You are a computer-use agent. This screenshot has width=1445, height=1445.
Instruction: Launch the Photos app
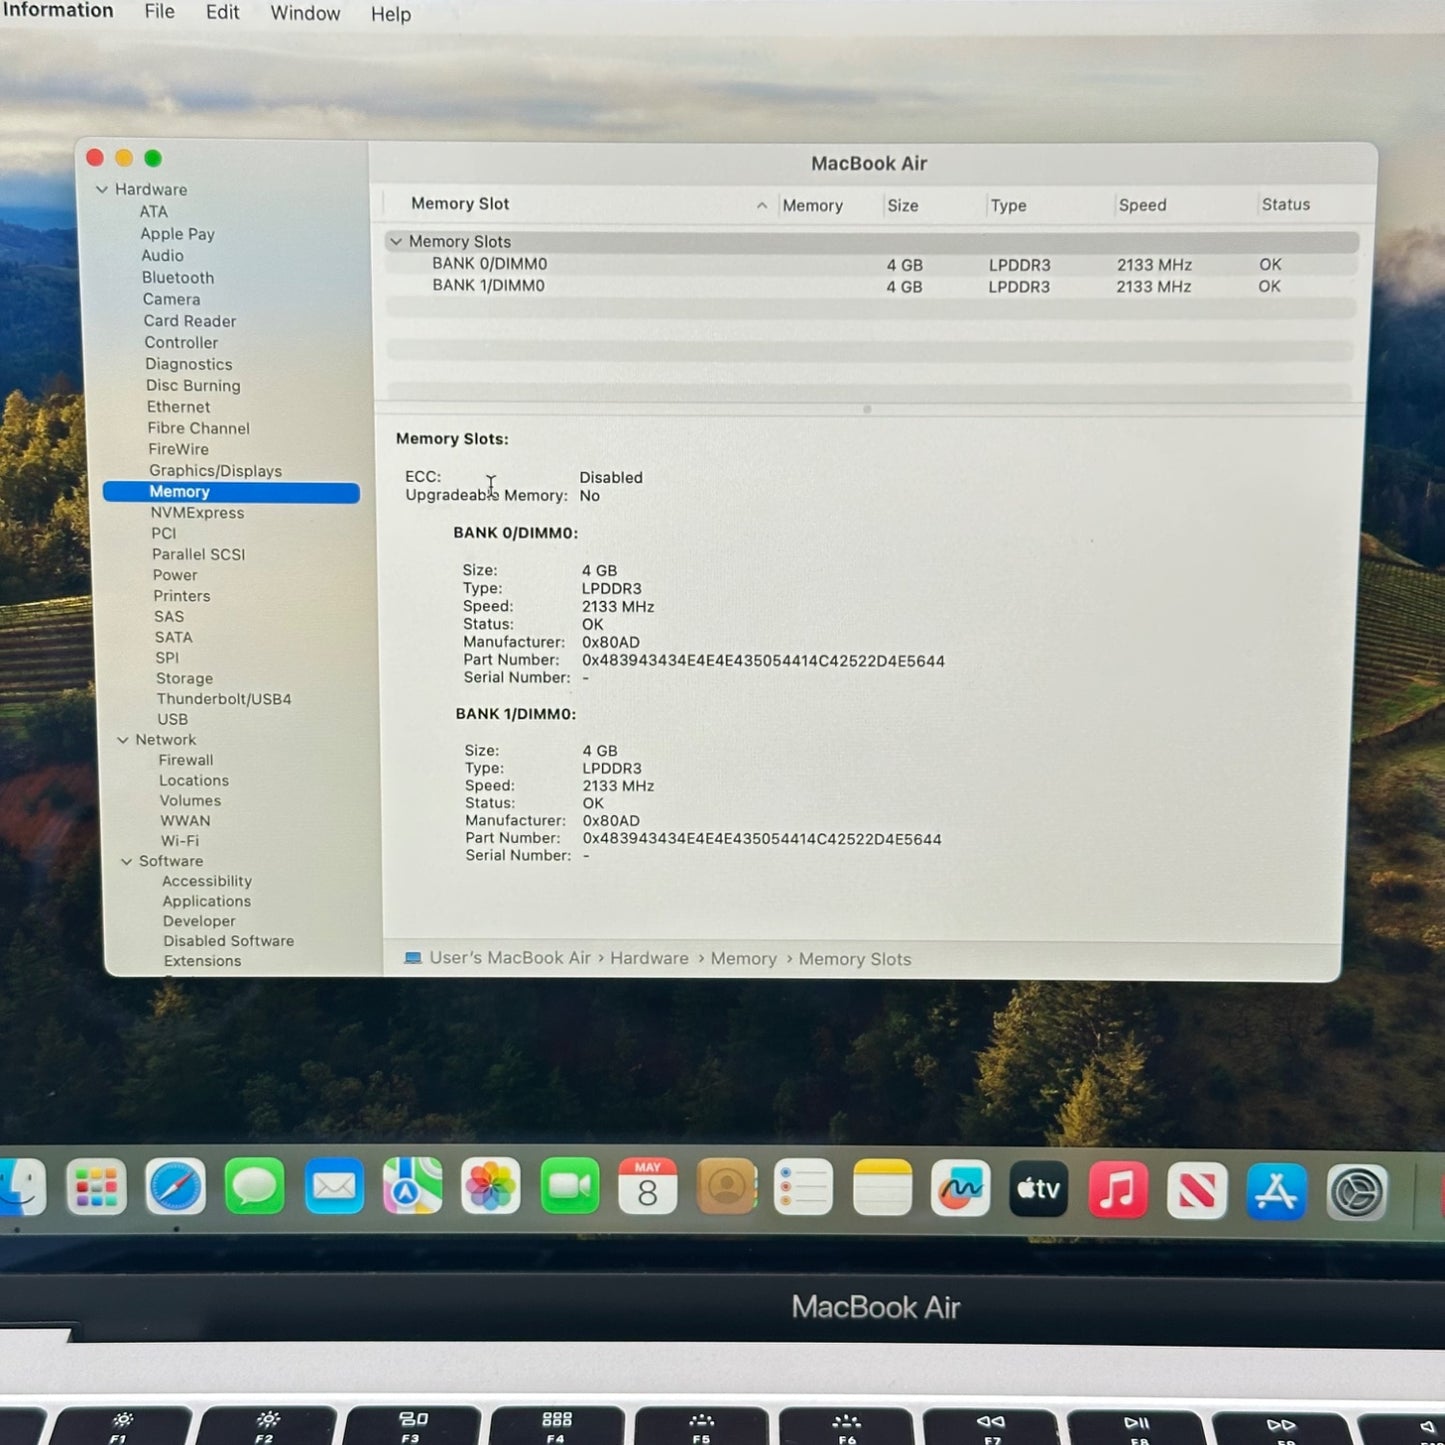pos(491,1187)
